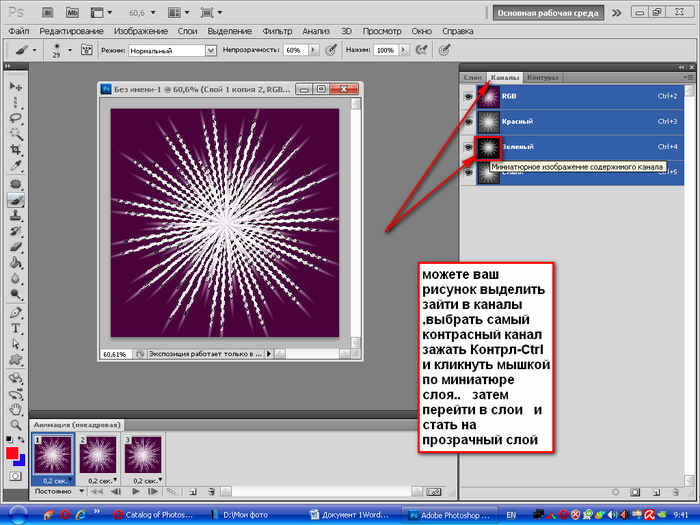Select animation frame 3 thumbnail

(x=143, y=455)
